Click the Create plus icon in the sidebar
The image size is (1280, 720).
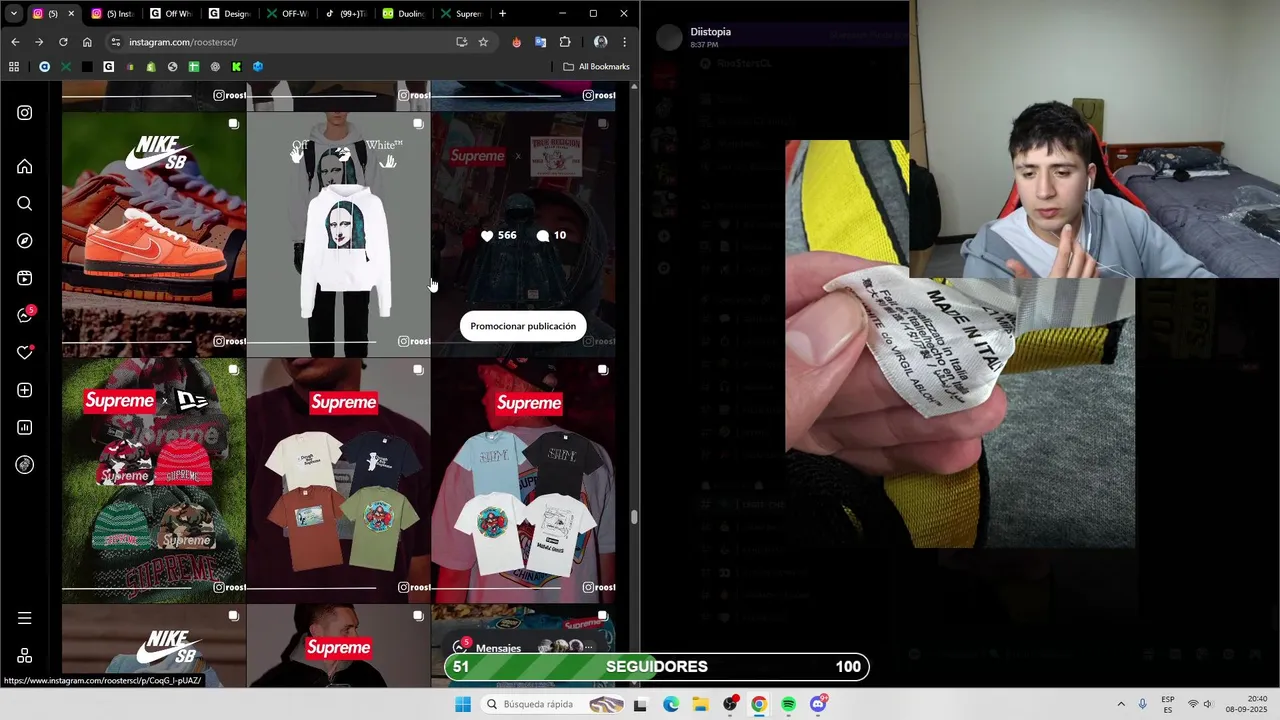(25, 390)
